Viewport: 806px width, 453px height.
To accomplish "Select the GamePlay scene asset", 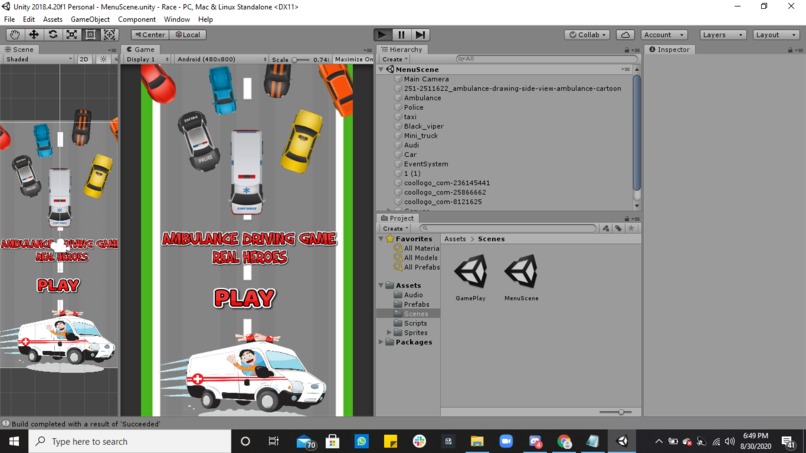I will click(470, 278).
